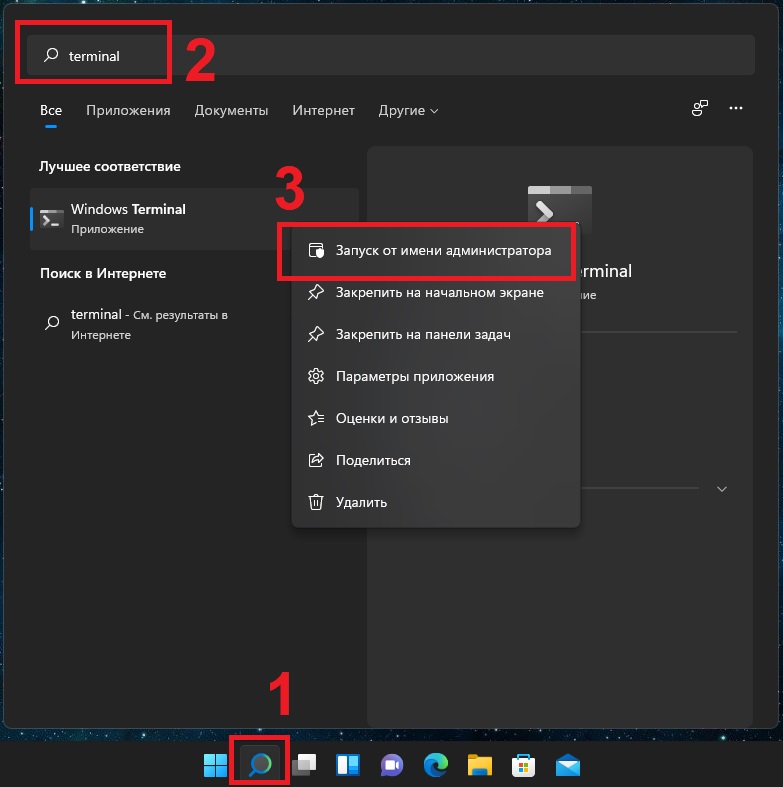Image resolution: width=783 pixels, height=787 pixels.
Task: Select the Windows Terminal best match result
Action: (195, 219)
